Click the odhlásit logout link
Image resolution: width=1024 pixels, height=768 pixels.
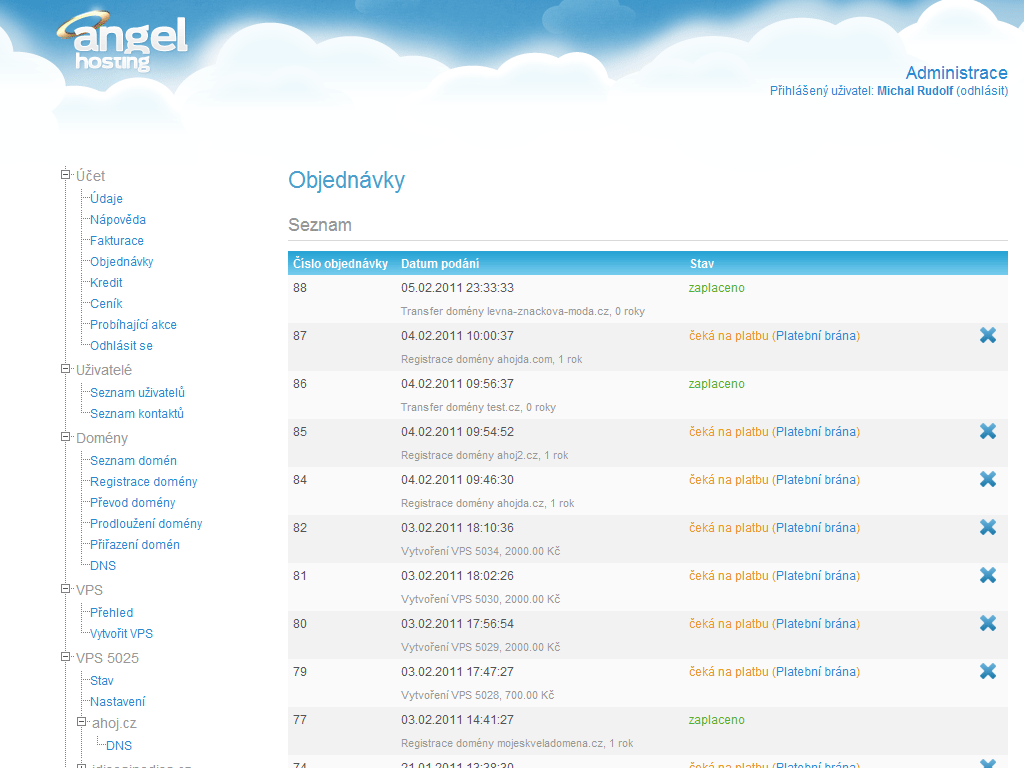(x=981, y=91)
